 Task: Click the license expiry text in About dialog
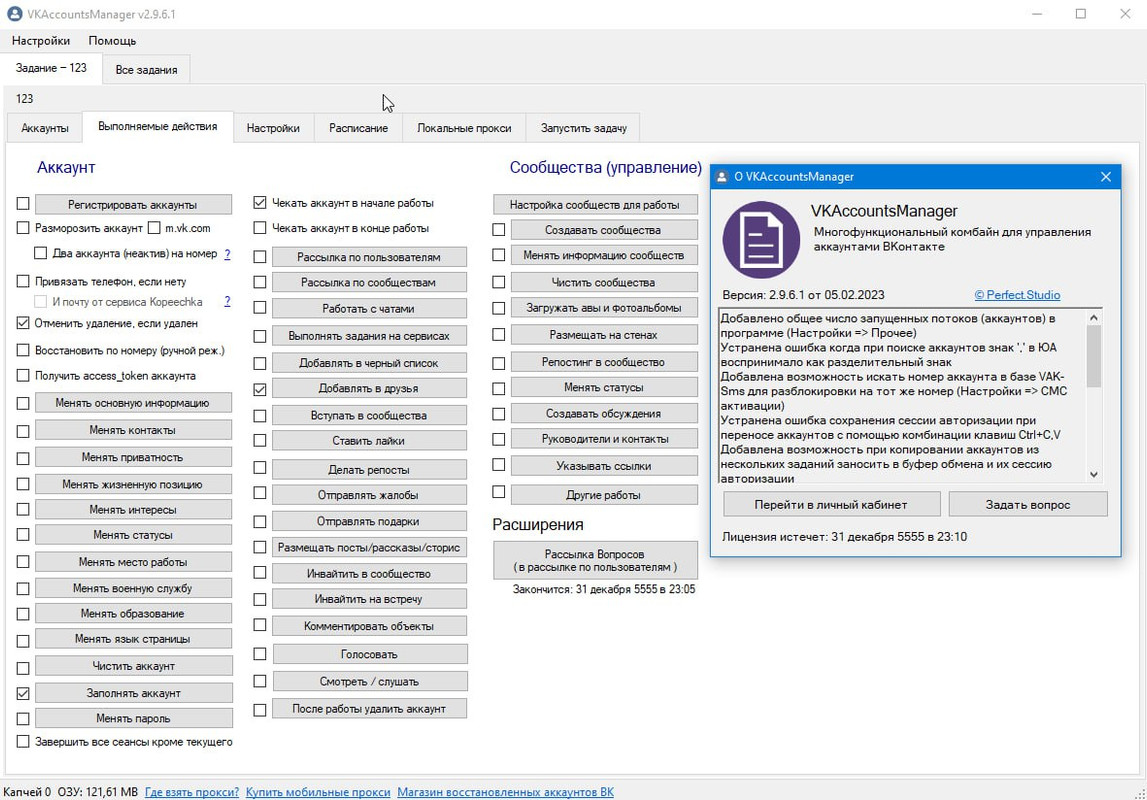coord(844,537)
